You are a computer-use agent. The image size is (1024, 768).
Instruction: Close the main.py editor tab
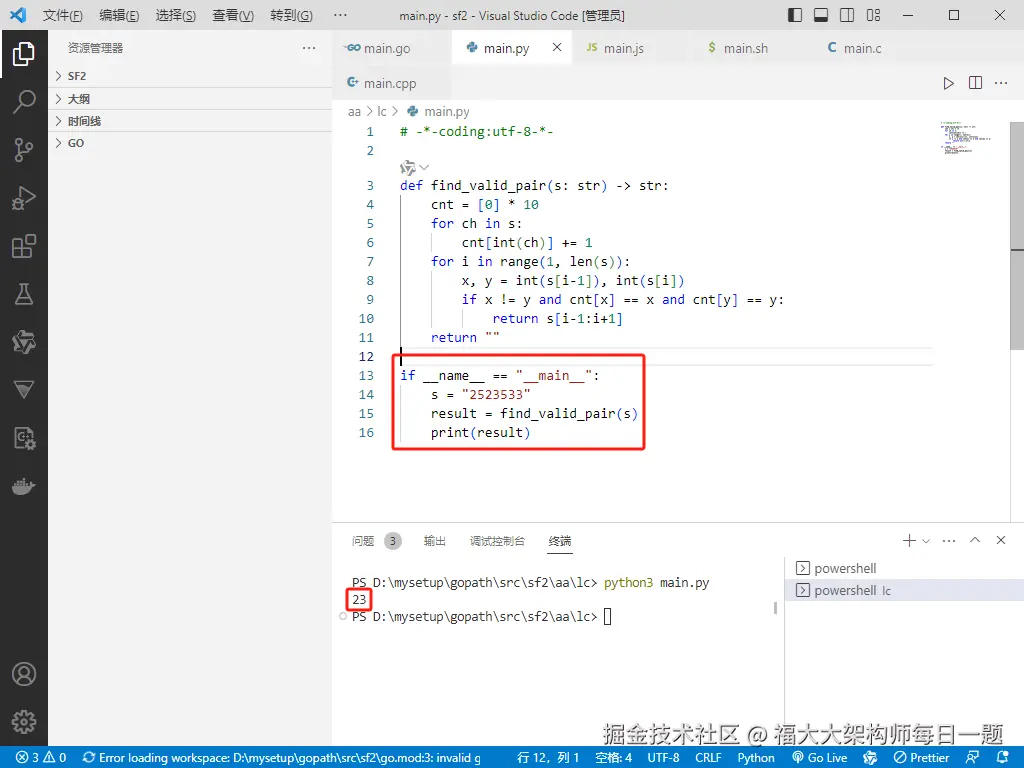coord(556,47)
